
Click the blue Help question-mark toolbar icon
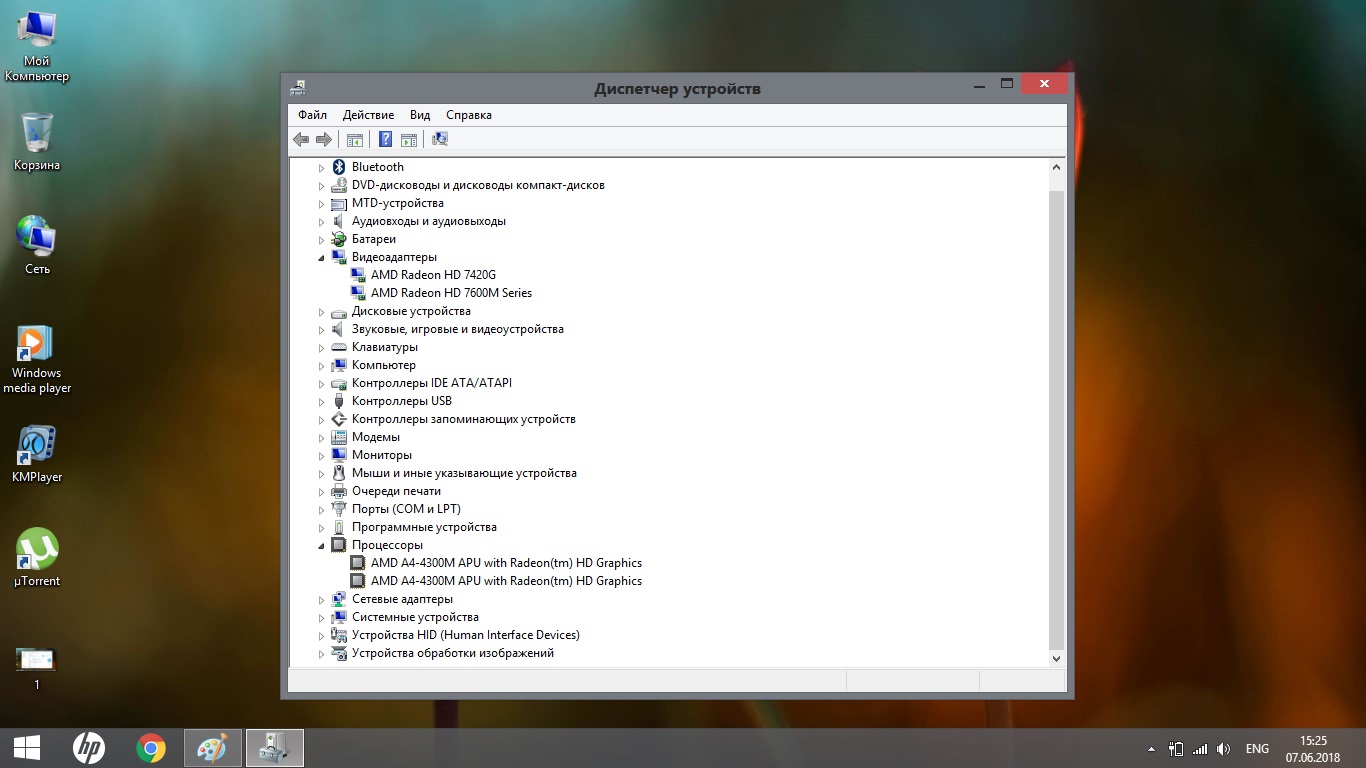pos(385,139)
